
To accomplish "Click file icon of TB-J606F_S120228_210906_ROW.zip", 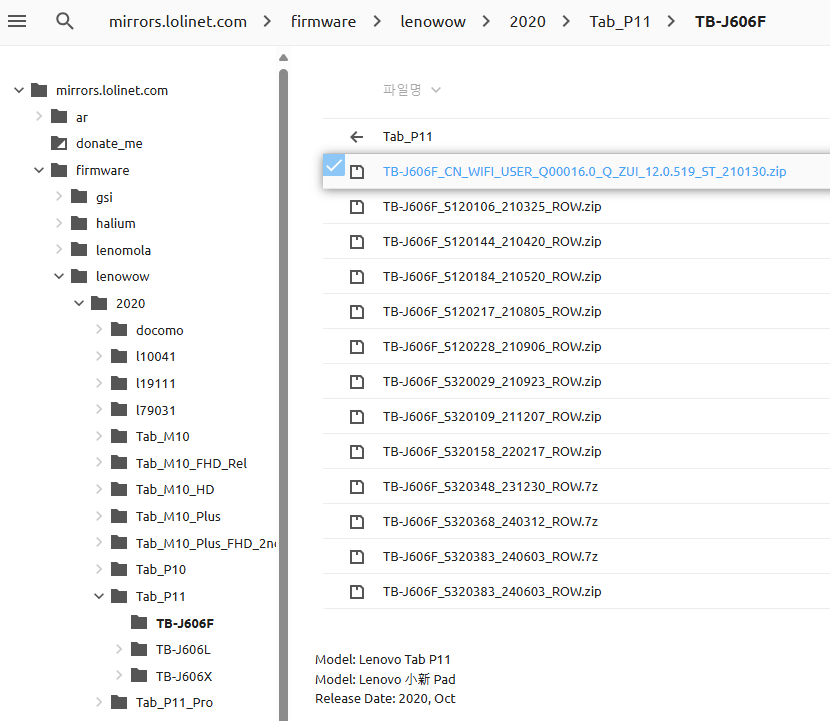I will (x=357, y=347).
